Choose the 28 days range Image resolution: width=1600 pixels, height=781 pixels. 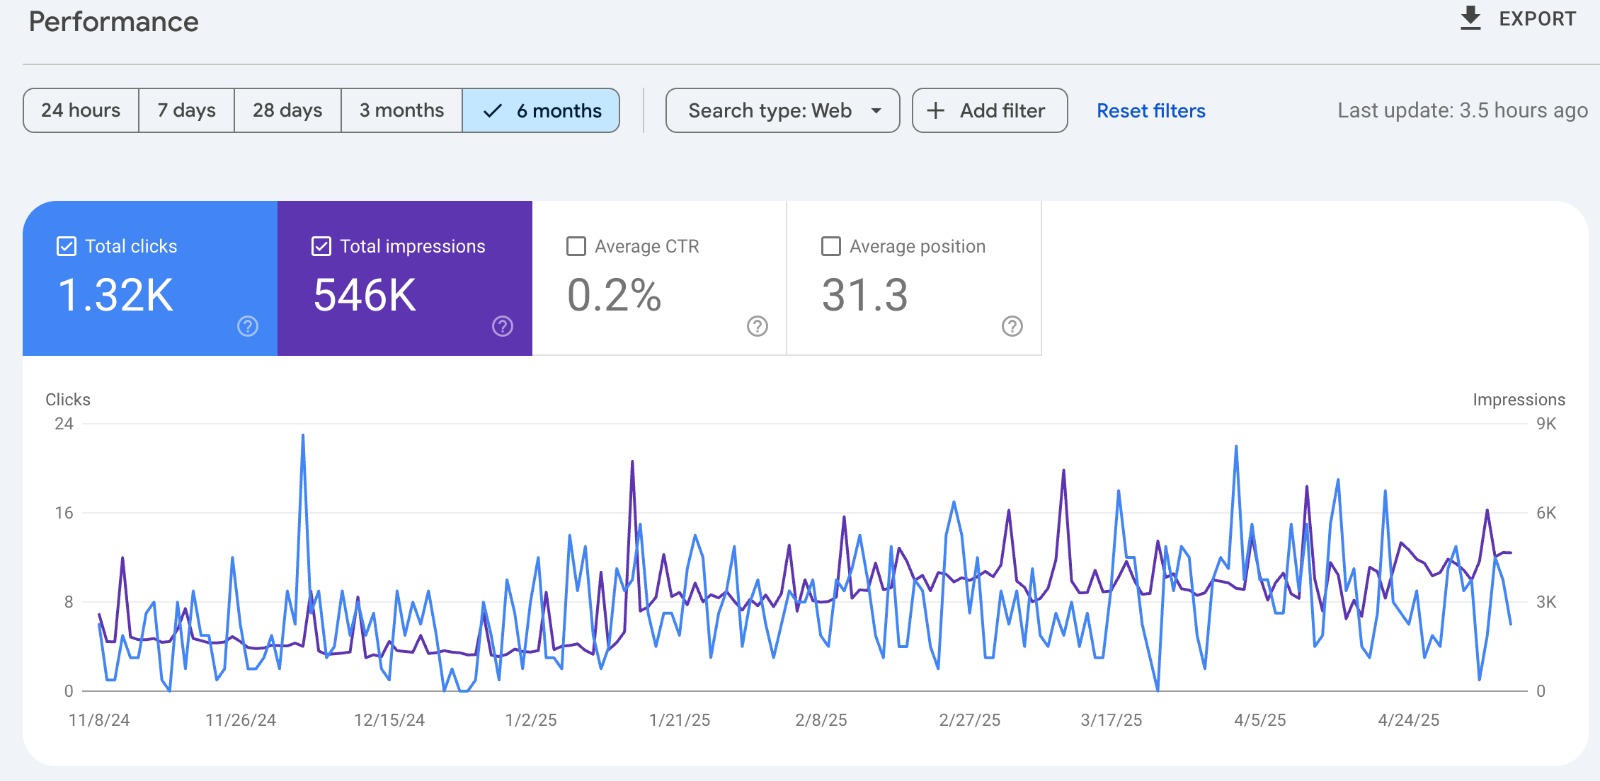pos(287,111)
